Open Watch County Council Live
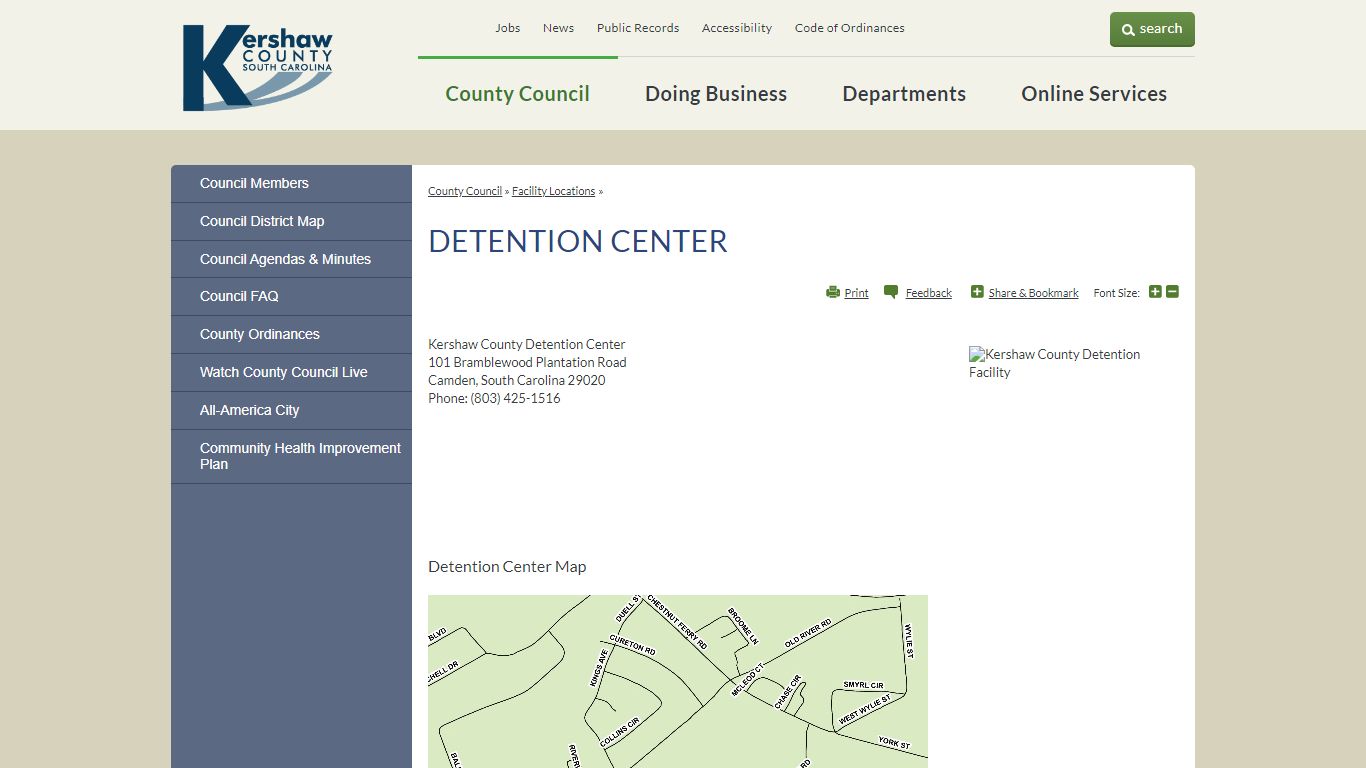 (291, 373)
